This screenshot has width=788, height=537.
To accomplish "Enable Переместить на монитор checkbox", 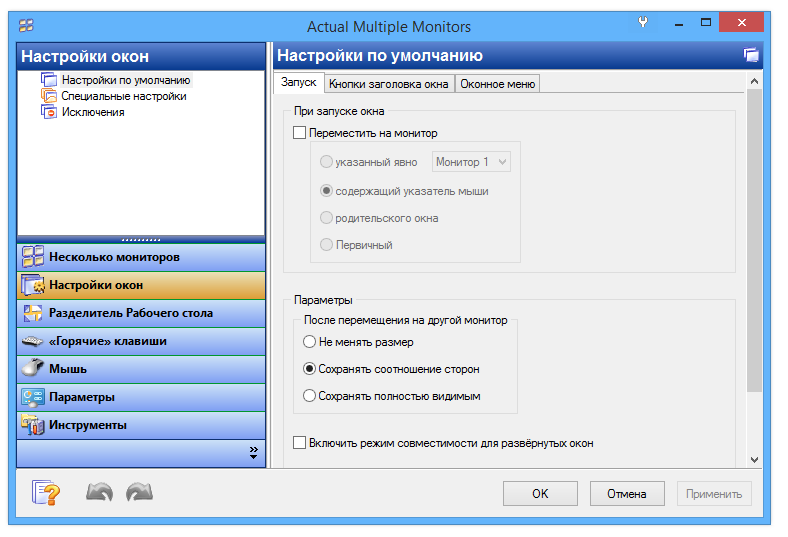I will click(x=300, y=133).
